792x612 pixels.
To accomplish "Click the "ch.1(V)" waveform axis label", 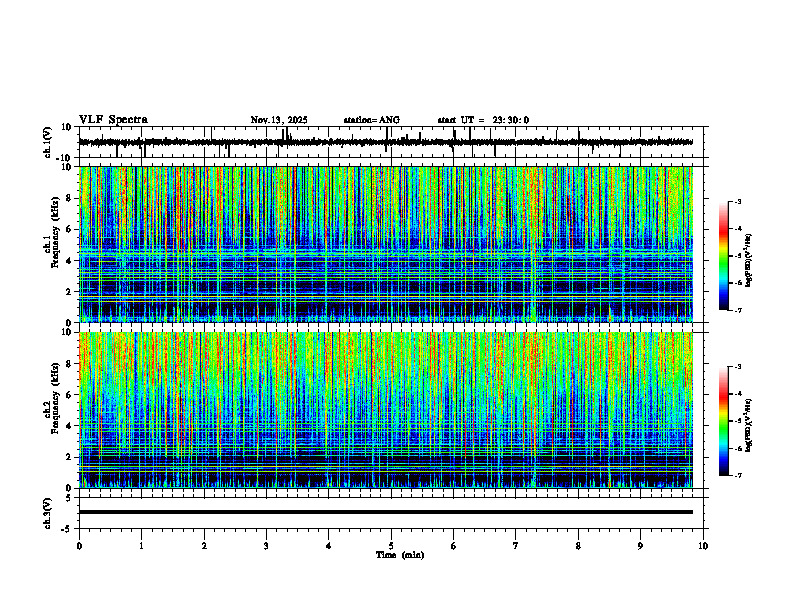I will 49,142.
